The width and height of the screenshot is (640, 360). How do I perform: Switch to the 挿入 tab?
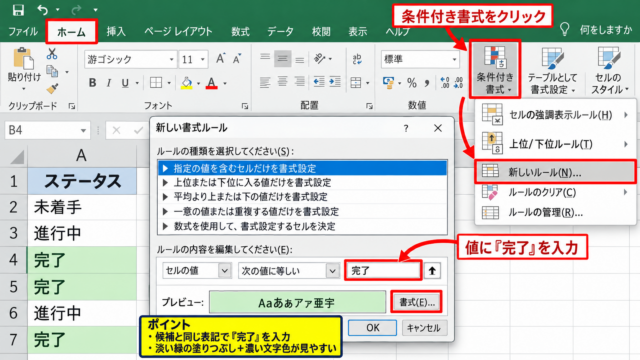(116, 31)
